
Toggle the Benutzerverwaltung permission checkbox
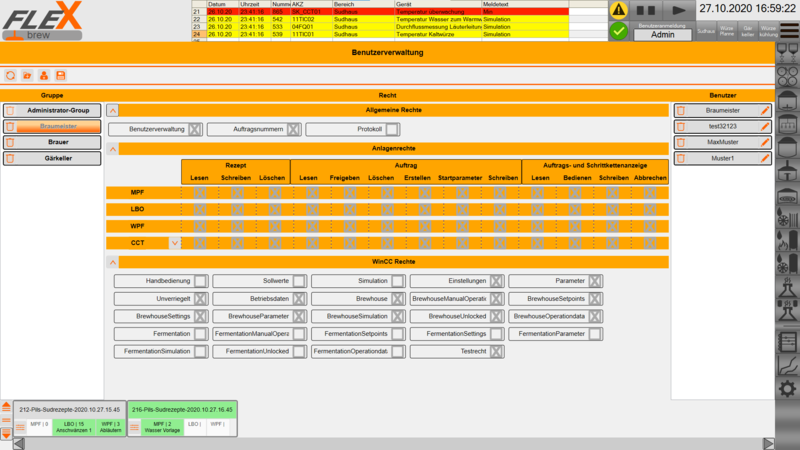195,129
